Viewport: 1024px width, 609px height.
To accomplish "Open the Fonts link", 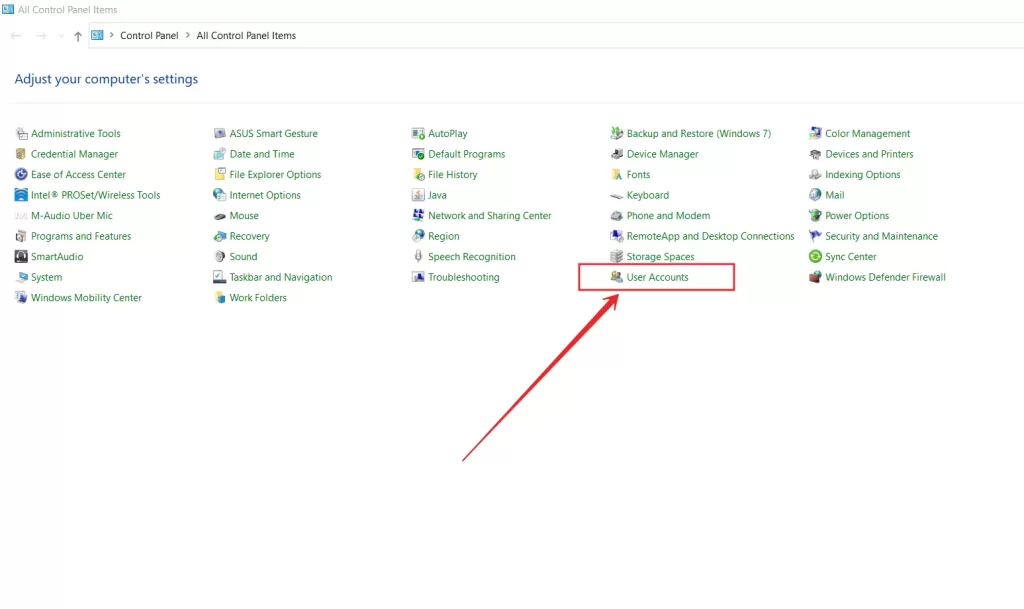I will pyautogui.click(x=638, y=174).
